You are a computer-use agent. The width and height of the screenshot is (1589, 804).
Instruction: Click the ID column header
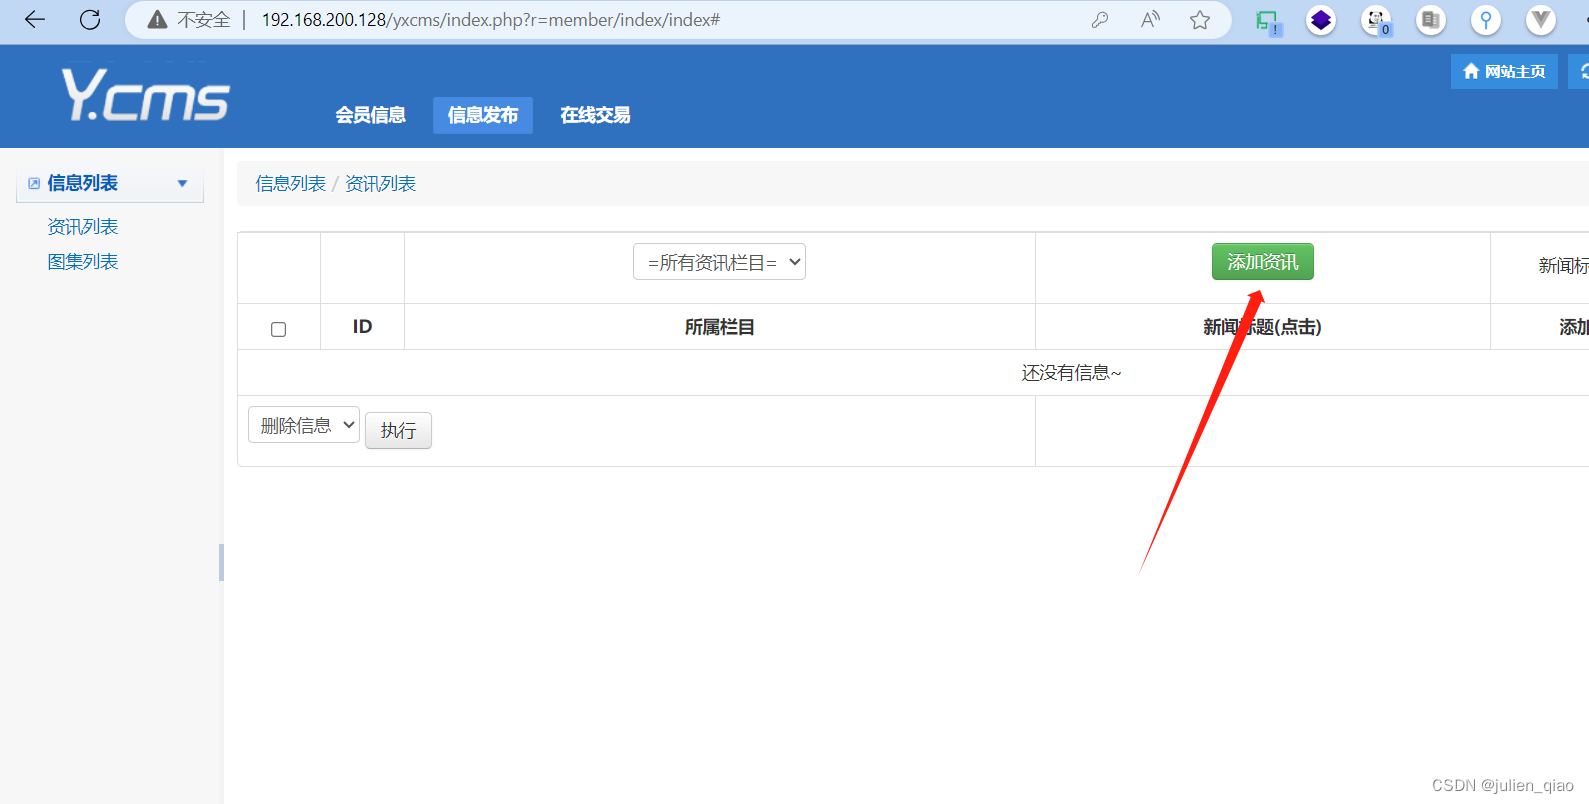pyautogui.click(x=362, y=327)
